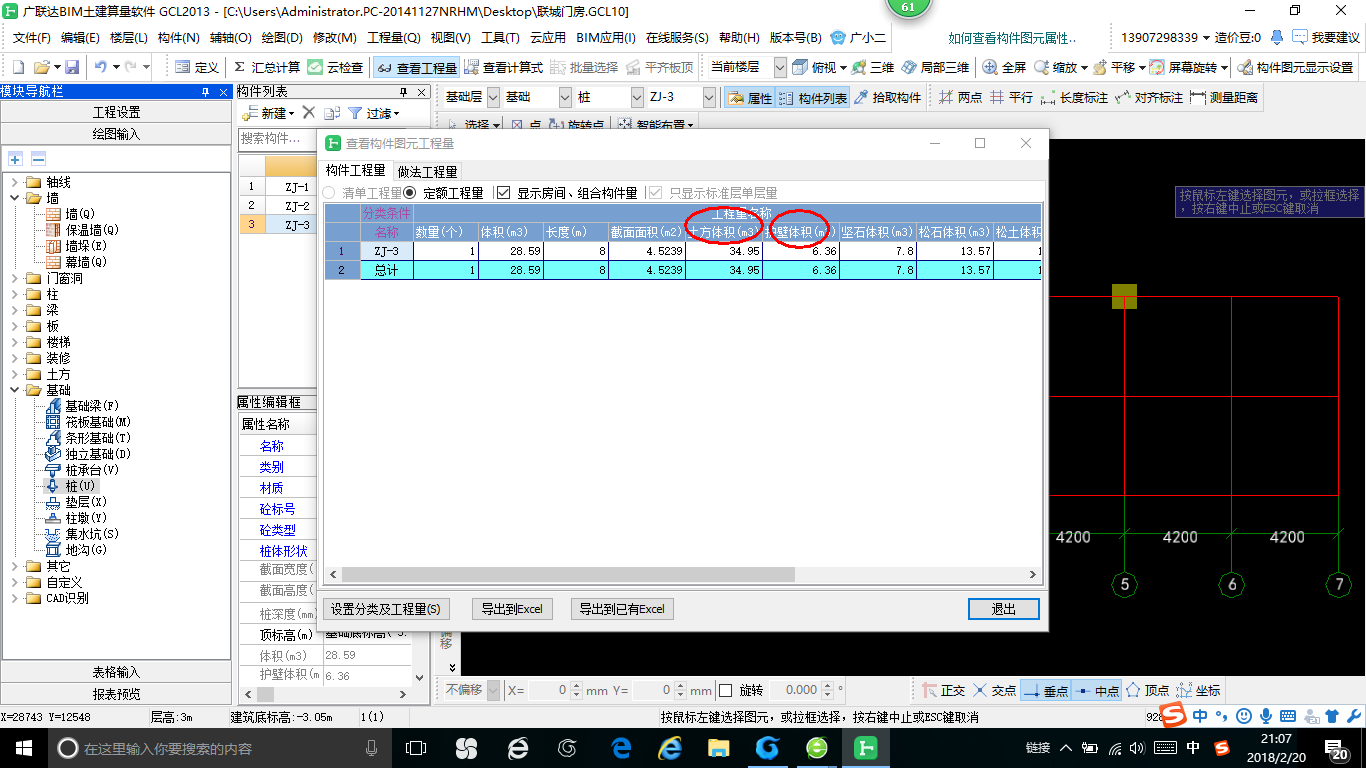Image resolution: width=1366 pixels, height=768 pixels.
Task: Toggle 顶点 vertex snap
Action: click(x=1148, y=690)
